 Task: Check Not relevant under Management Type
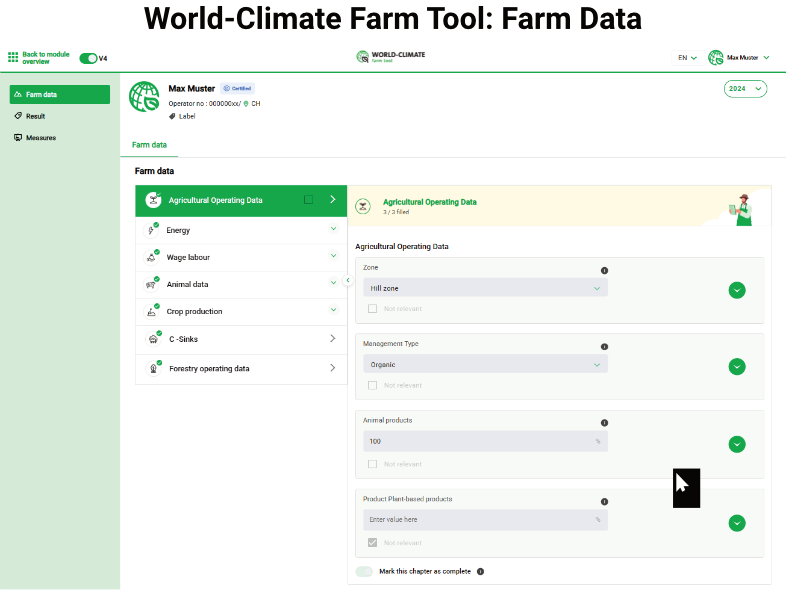coord(372,385)
